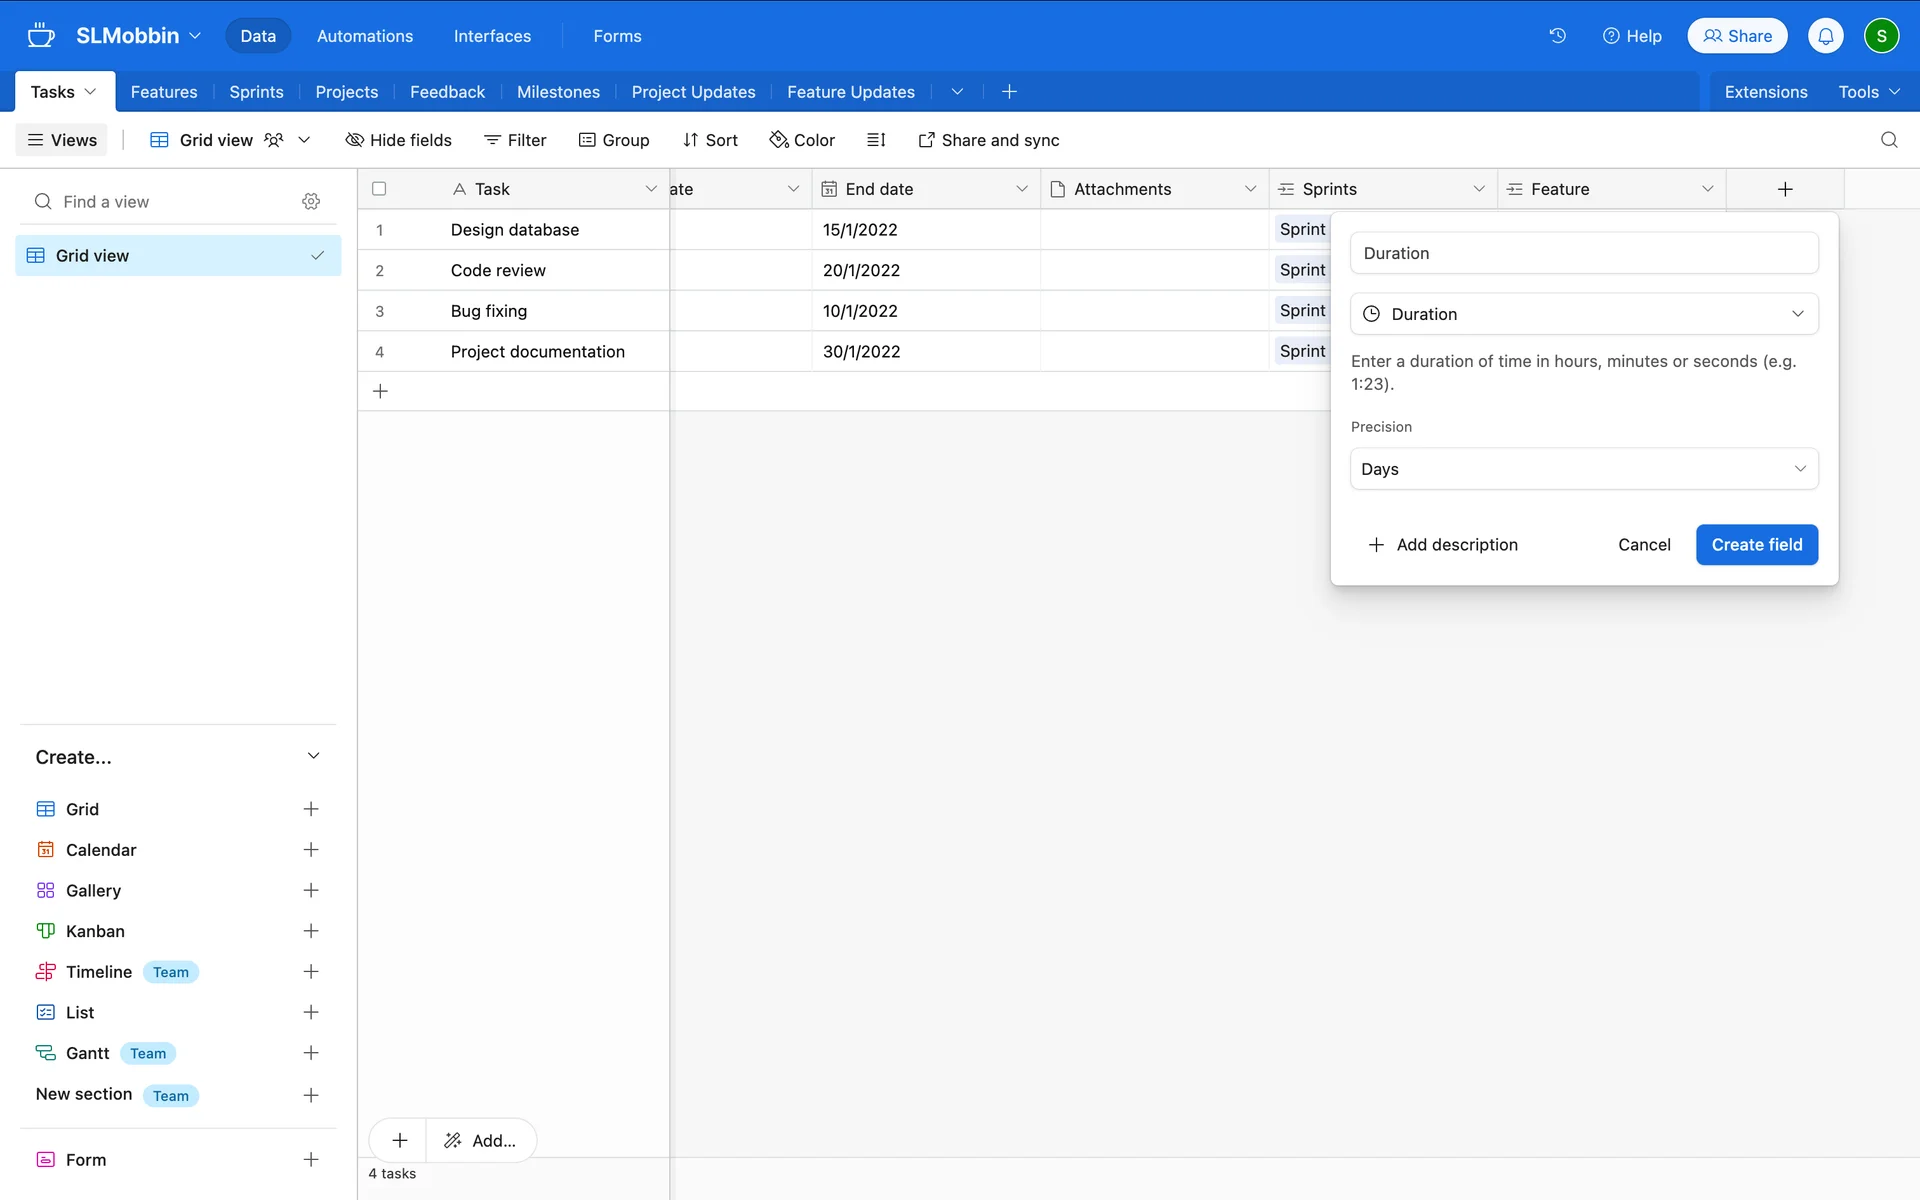
Task: Click the field name input
Action: coord(1583,253)
